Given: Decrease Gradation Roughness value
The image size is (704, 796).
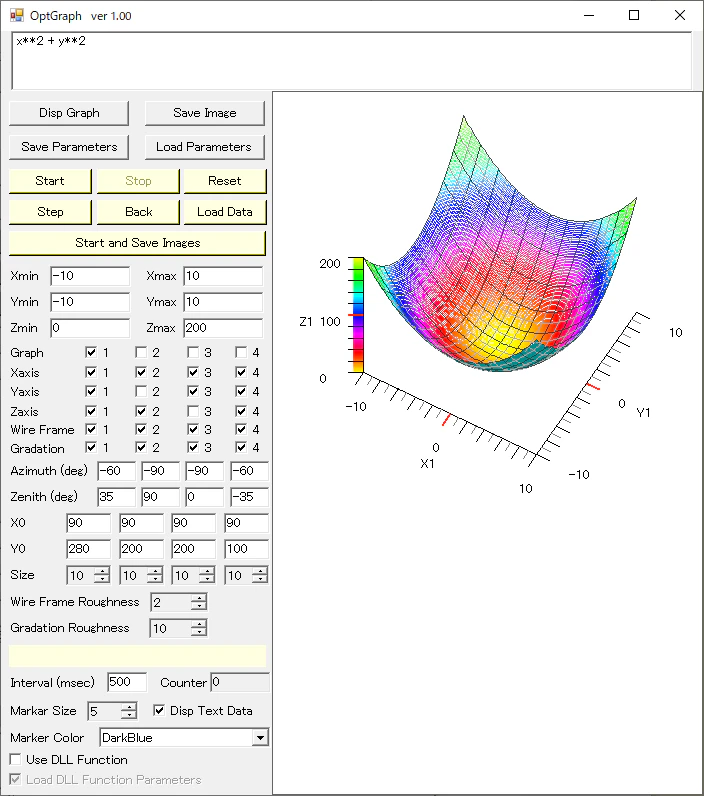Looking at the screenshot, I should [199, 633].
